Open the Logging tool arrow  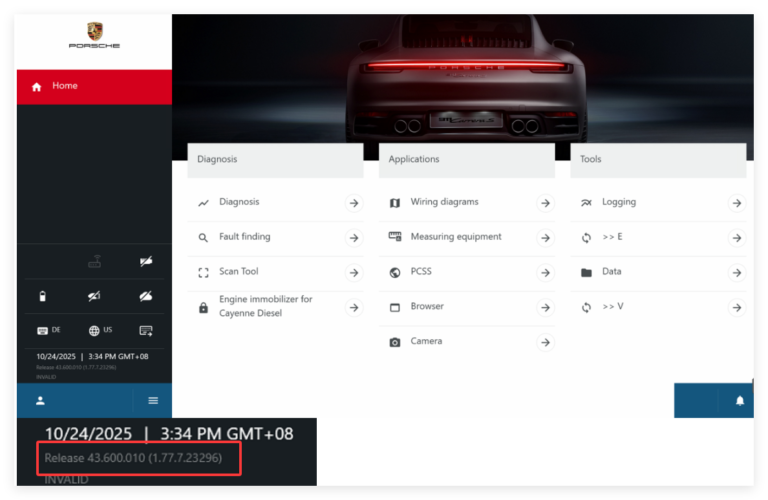click(736, 203)
